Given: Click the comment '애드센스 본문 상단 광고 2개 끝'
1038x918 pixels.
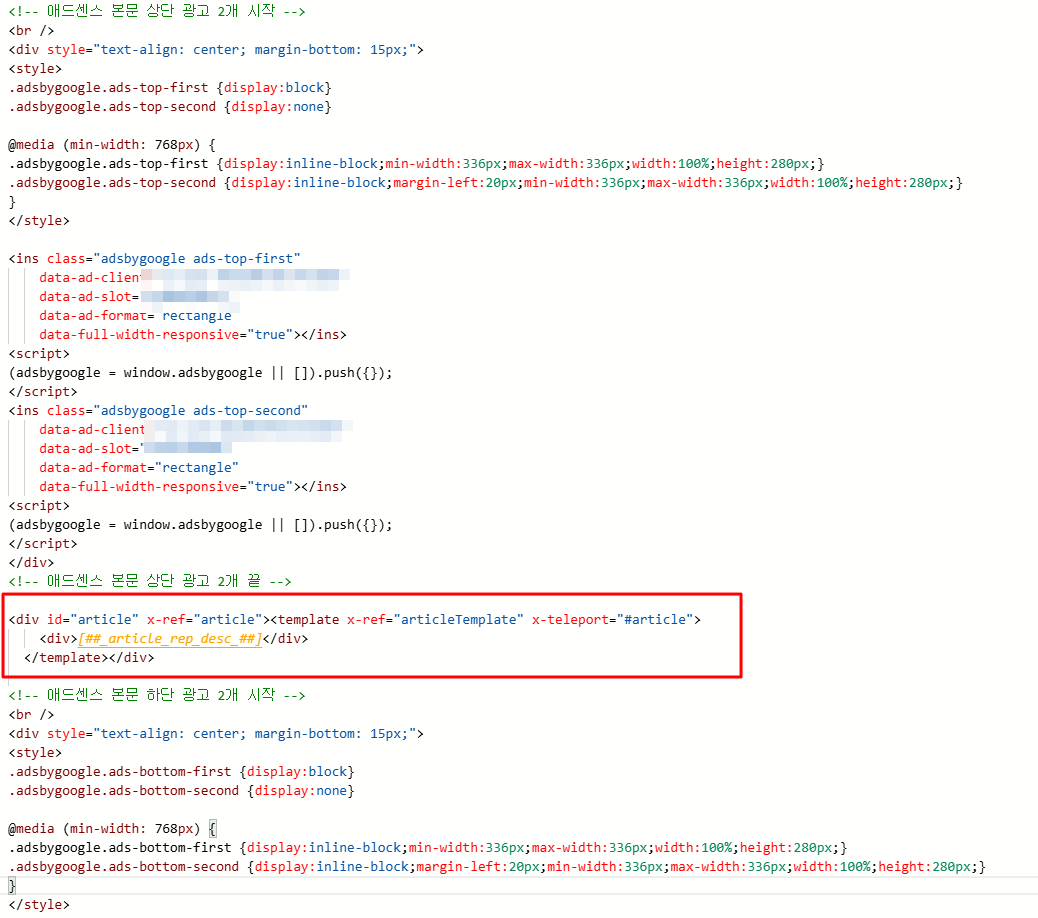Looking at the screenshot, I should [150, 581].
